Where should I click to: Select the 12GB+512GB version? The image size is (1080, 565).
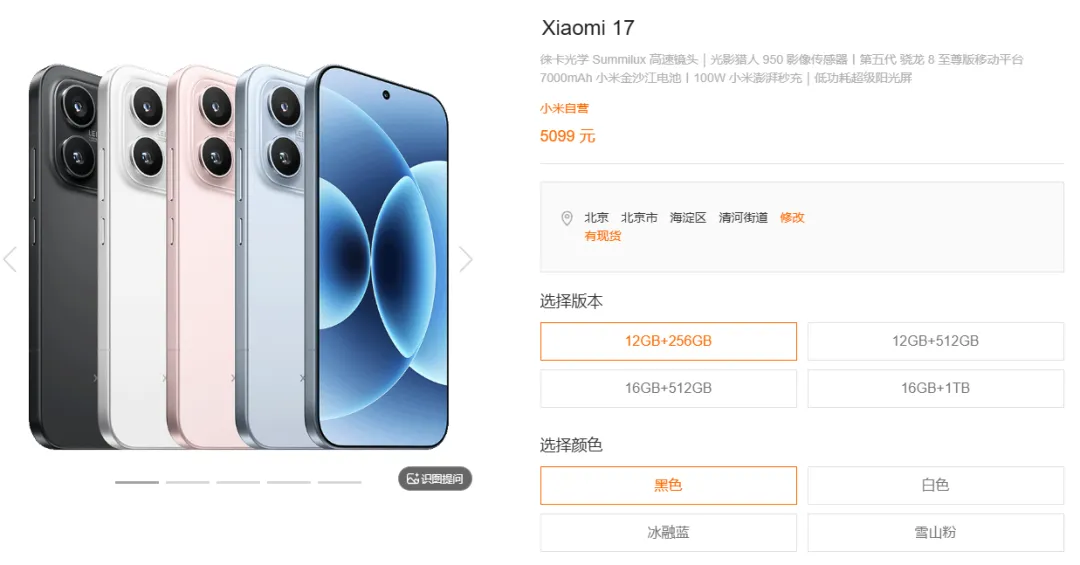click(x=935, y=341)
